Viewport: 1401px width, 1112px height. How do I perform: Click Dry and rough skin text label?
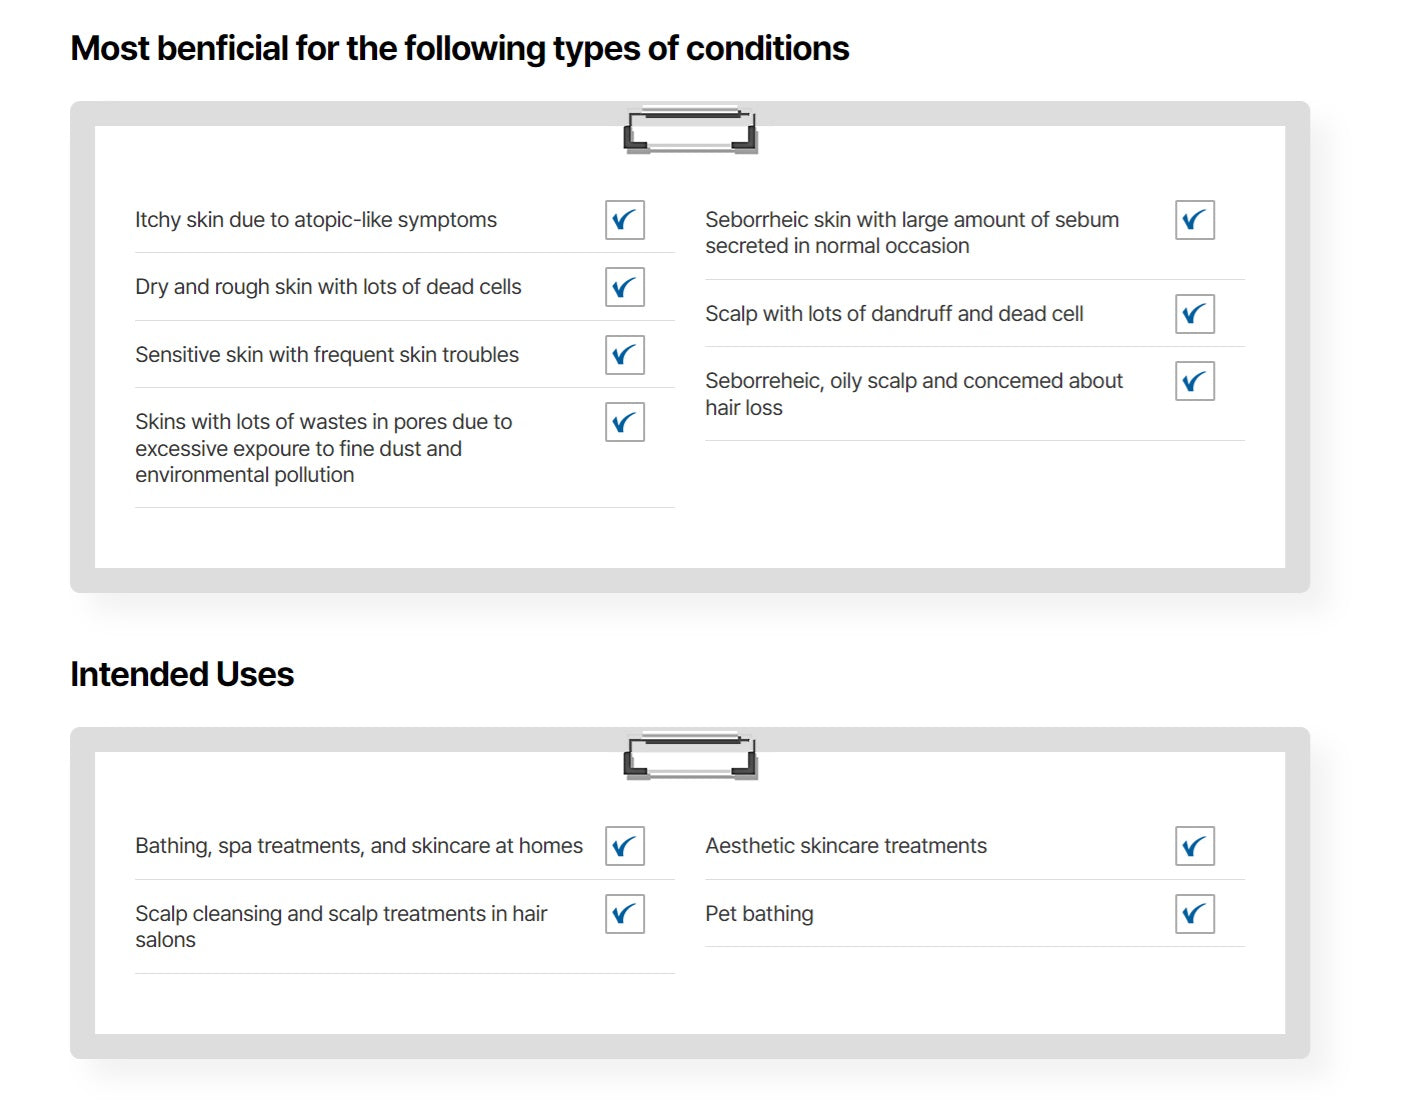pyautogui.click(x=328, y=287)
